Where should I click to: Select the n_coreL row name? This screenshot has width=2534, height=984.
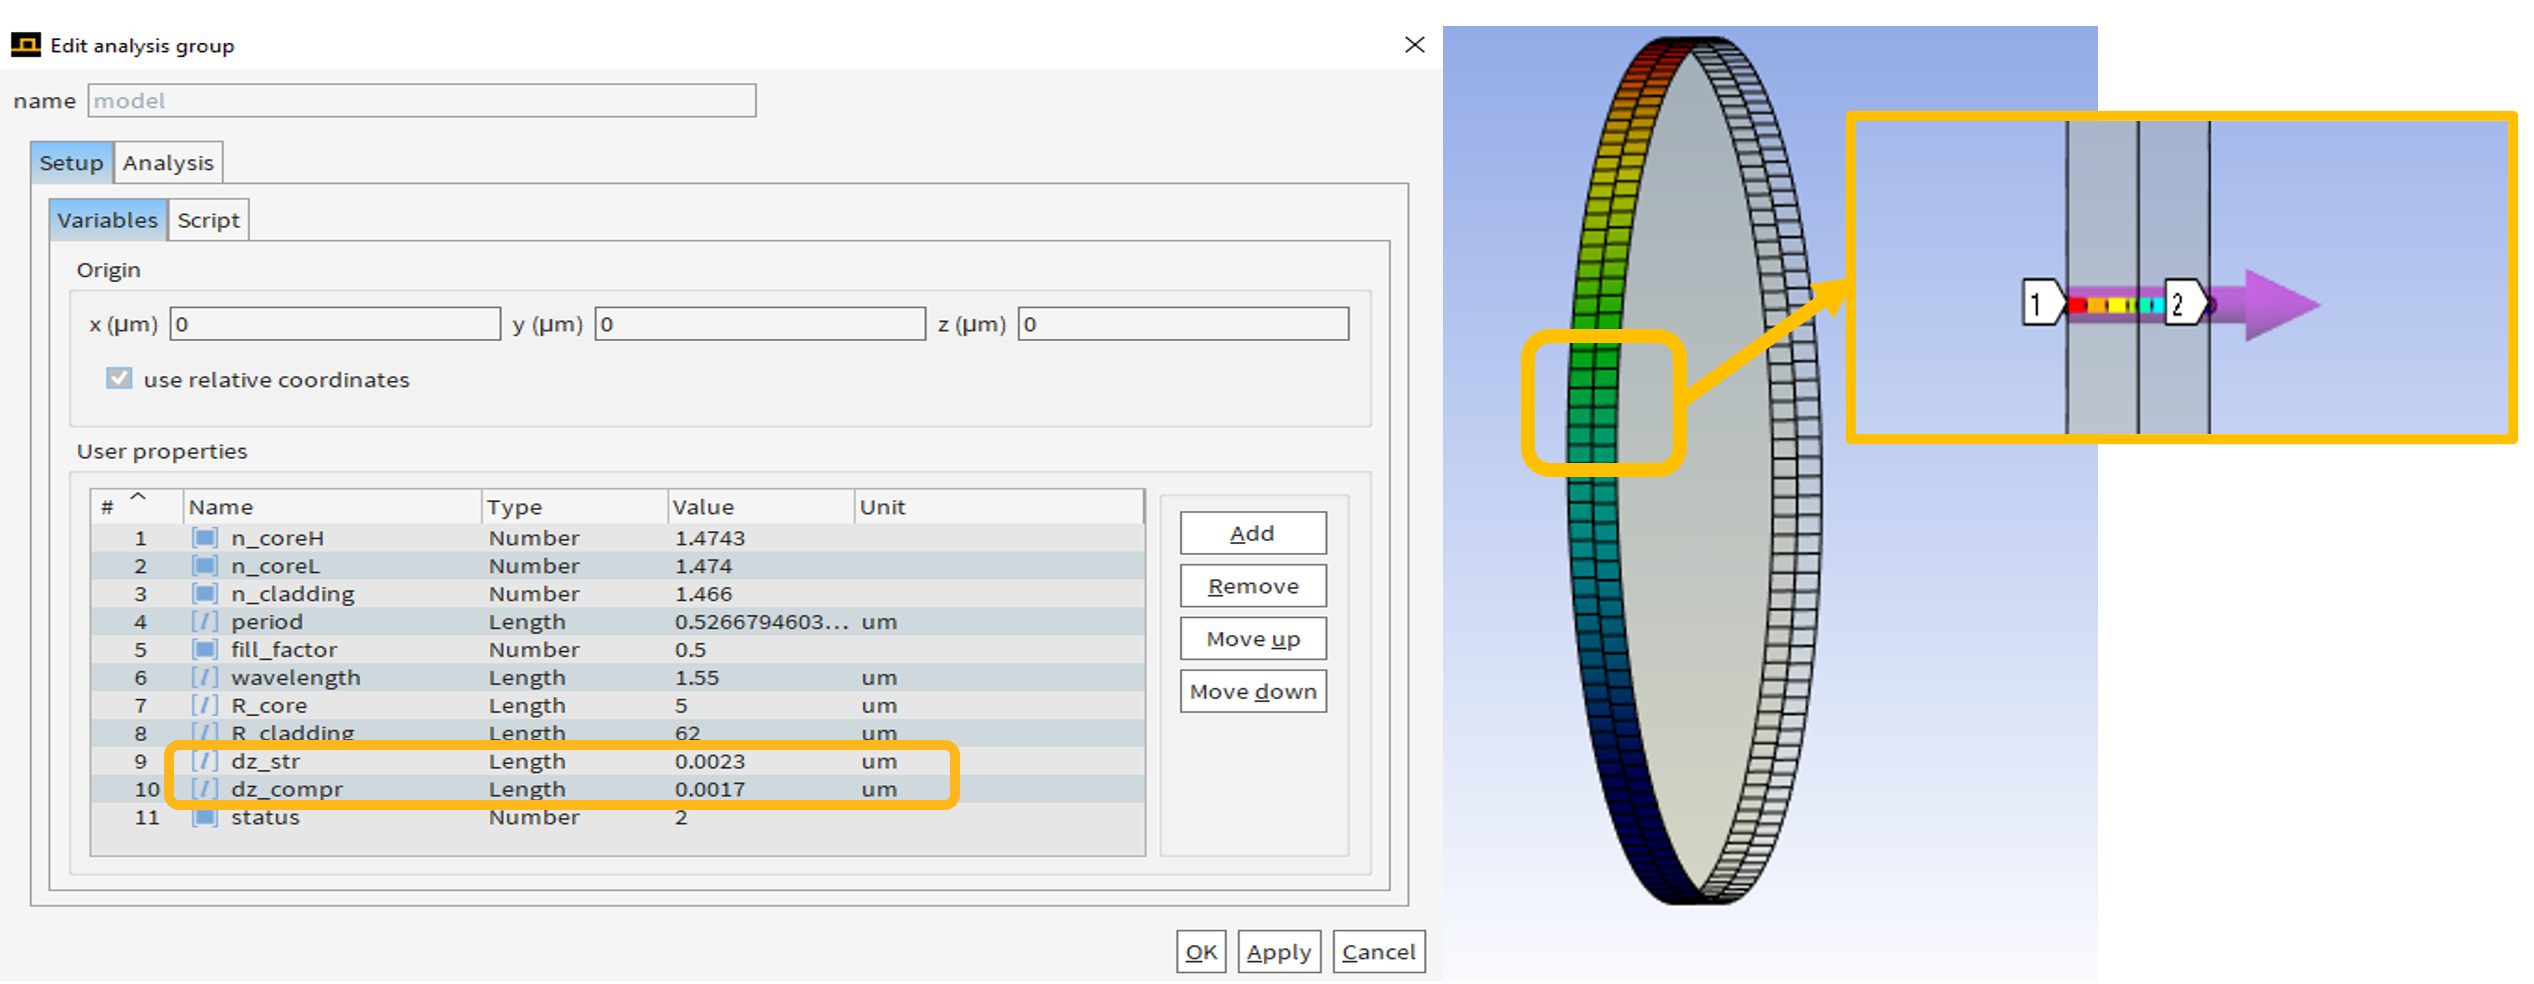[276, 566]
